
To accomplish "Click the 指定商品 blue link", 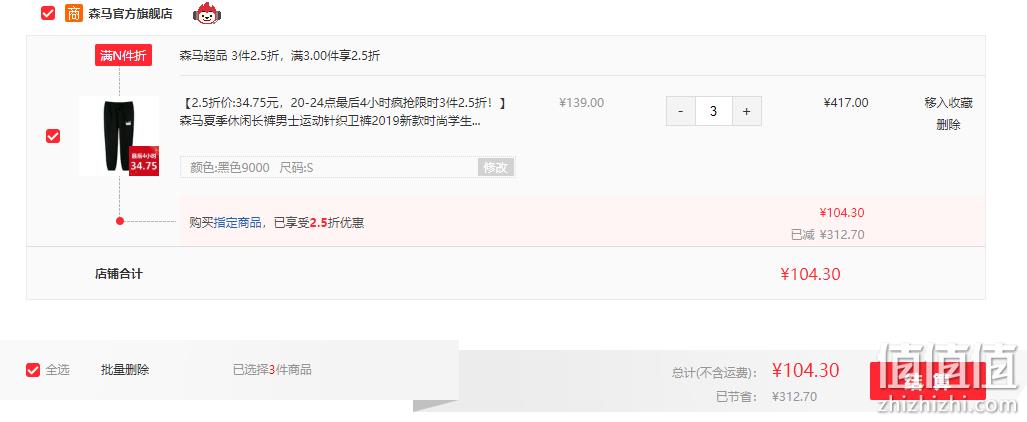I will [x=238, y=223].
